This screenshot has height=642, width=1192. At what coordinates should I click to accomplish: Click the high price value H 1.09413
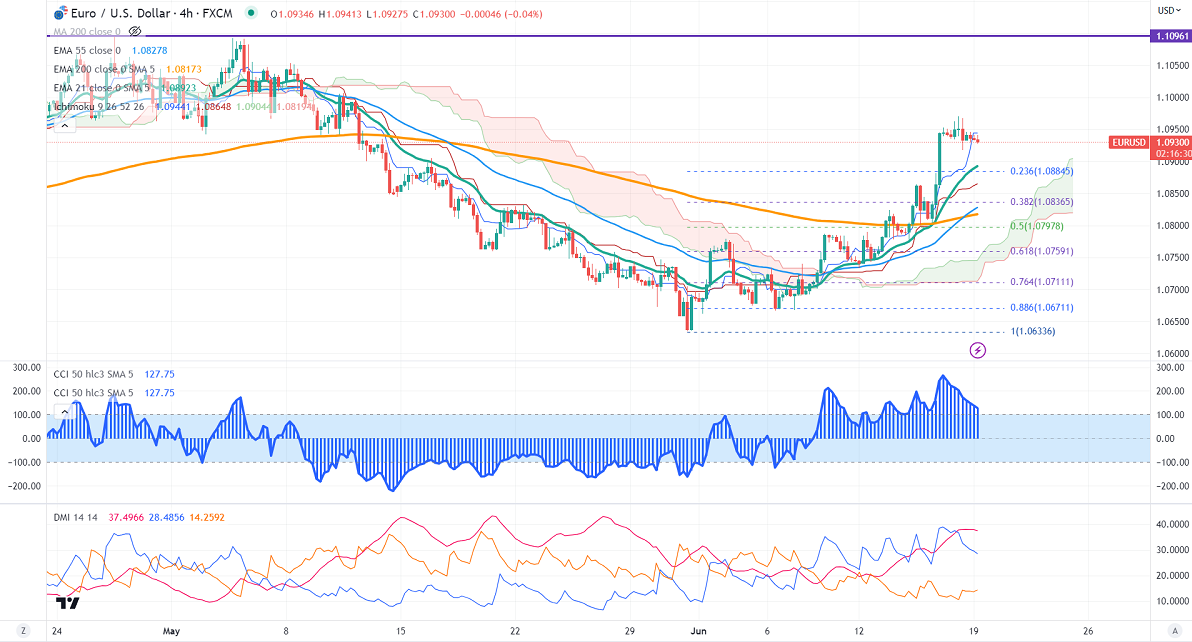coord(339,14)
